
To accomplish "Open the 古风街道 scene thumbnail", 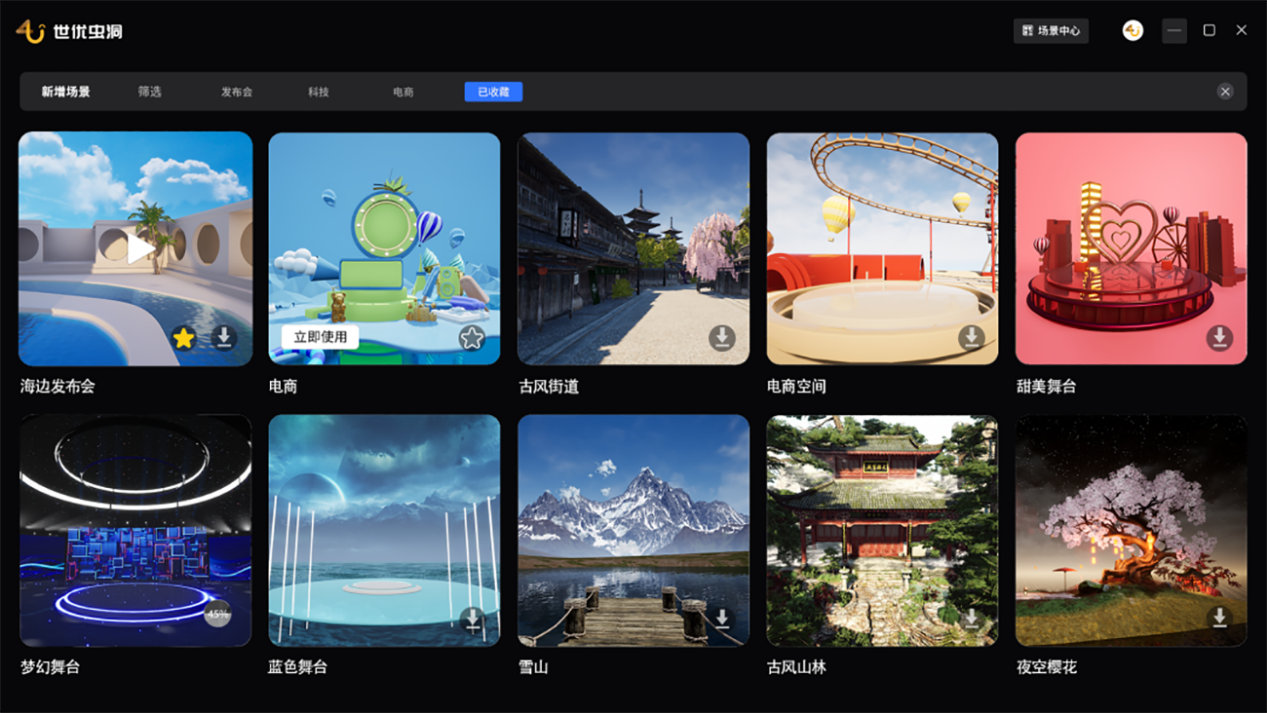I will [x=633, y=248].
